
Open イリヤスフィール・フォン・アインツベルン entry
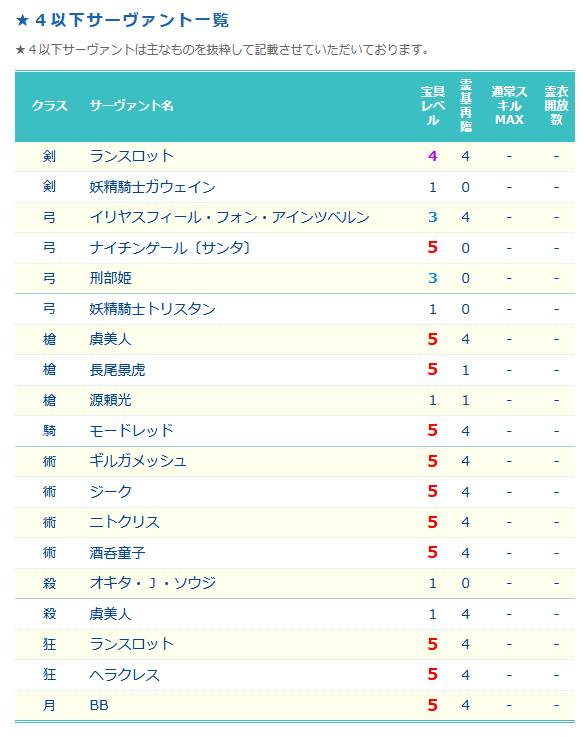tap(229, 217)
